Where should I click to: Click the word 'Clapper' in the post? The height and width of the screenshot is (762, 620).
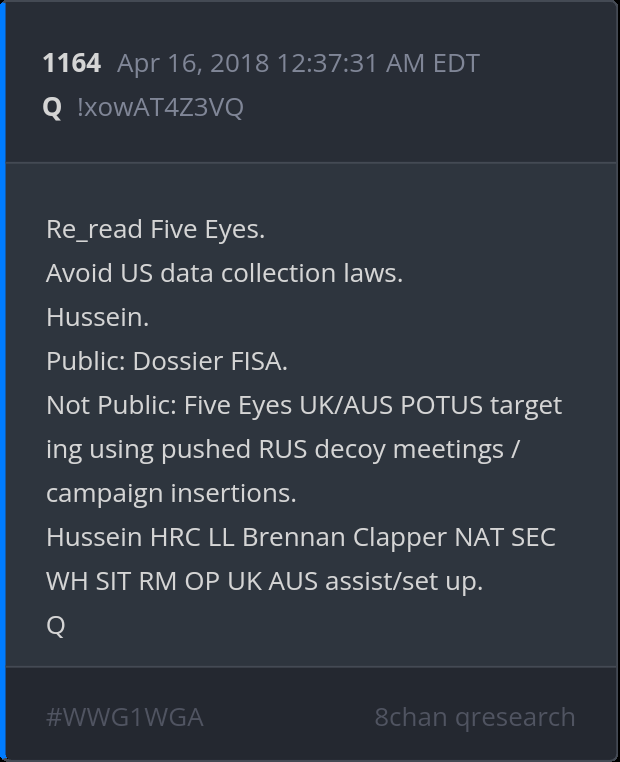pos(400,537)
